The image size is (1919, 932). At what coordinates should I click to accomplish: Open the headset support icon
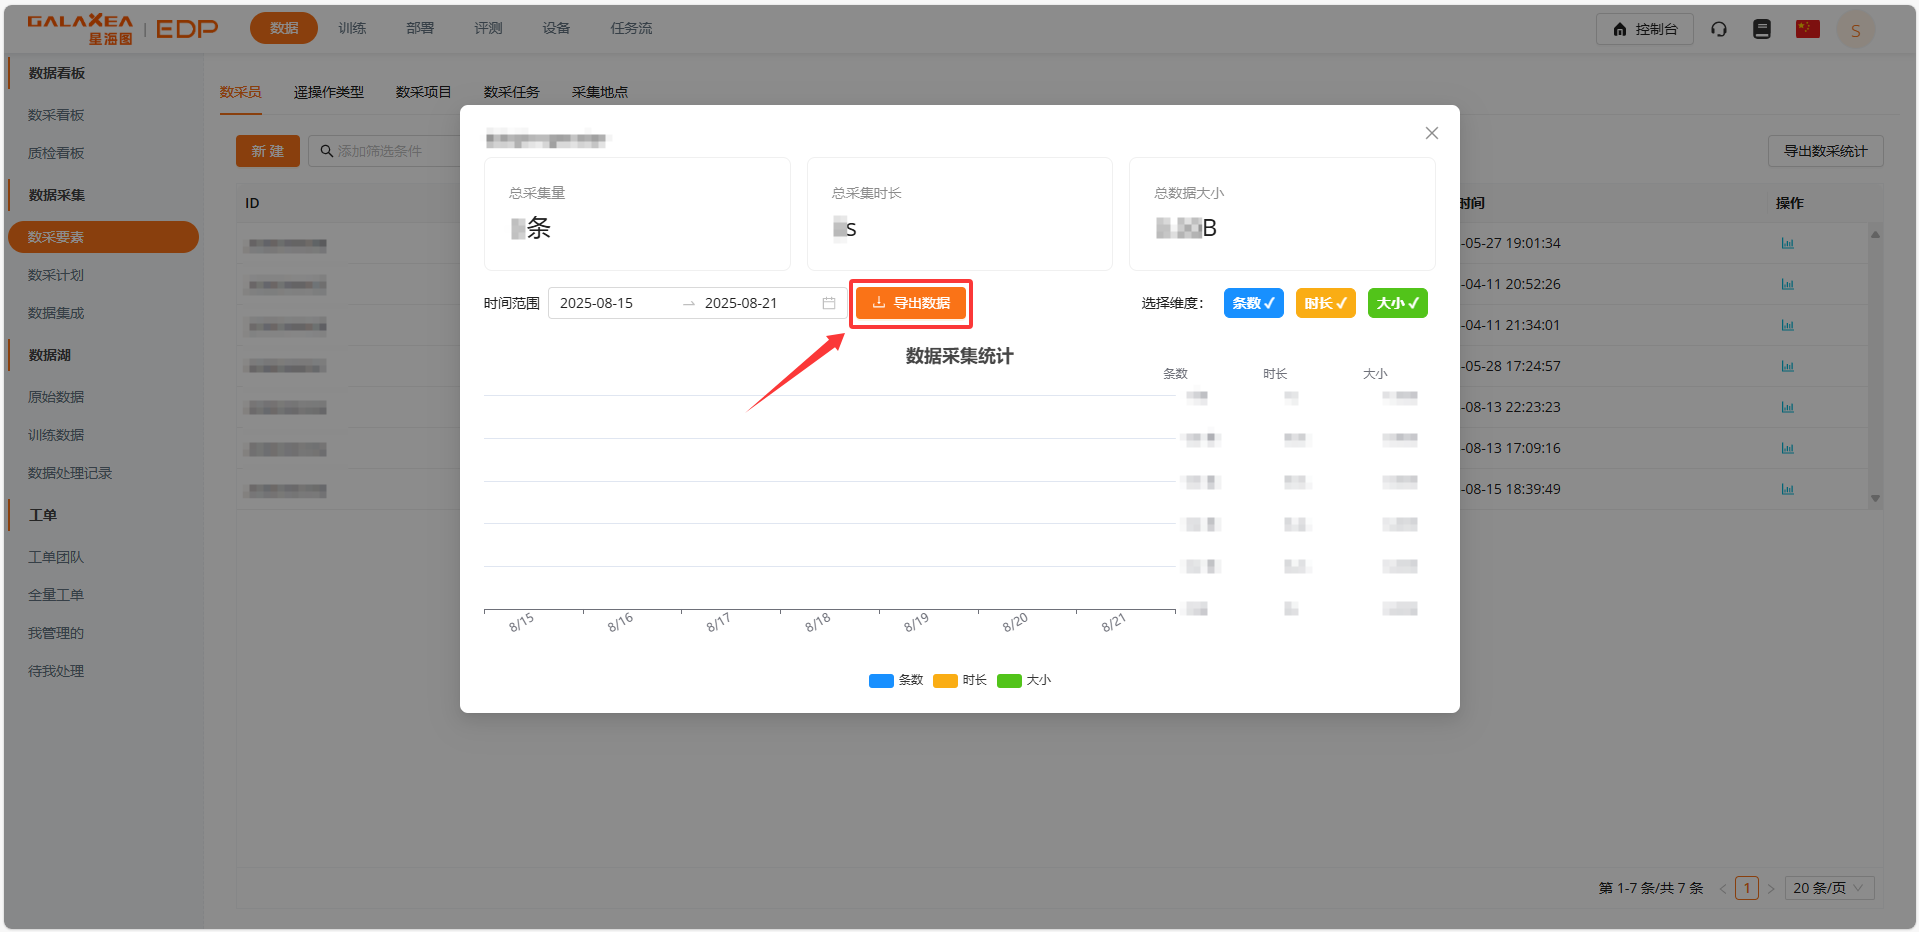(1719, 29)
